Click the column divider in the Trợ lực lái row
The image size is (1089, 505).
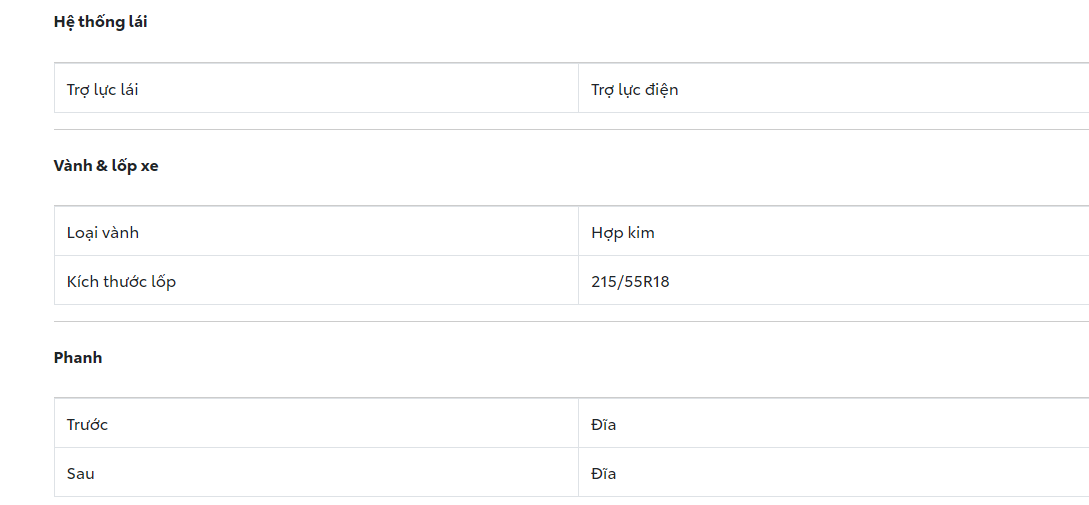[x=578, y=90]
